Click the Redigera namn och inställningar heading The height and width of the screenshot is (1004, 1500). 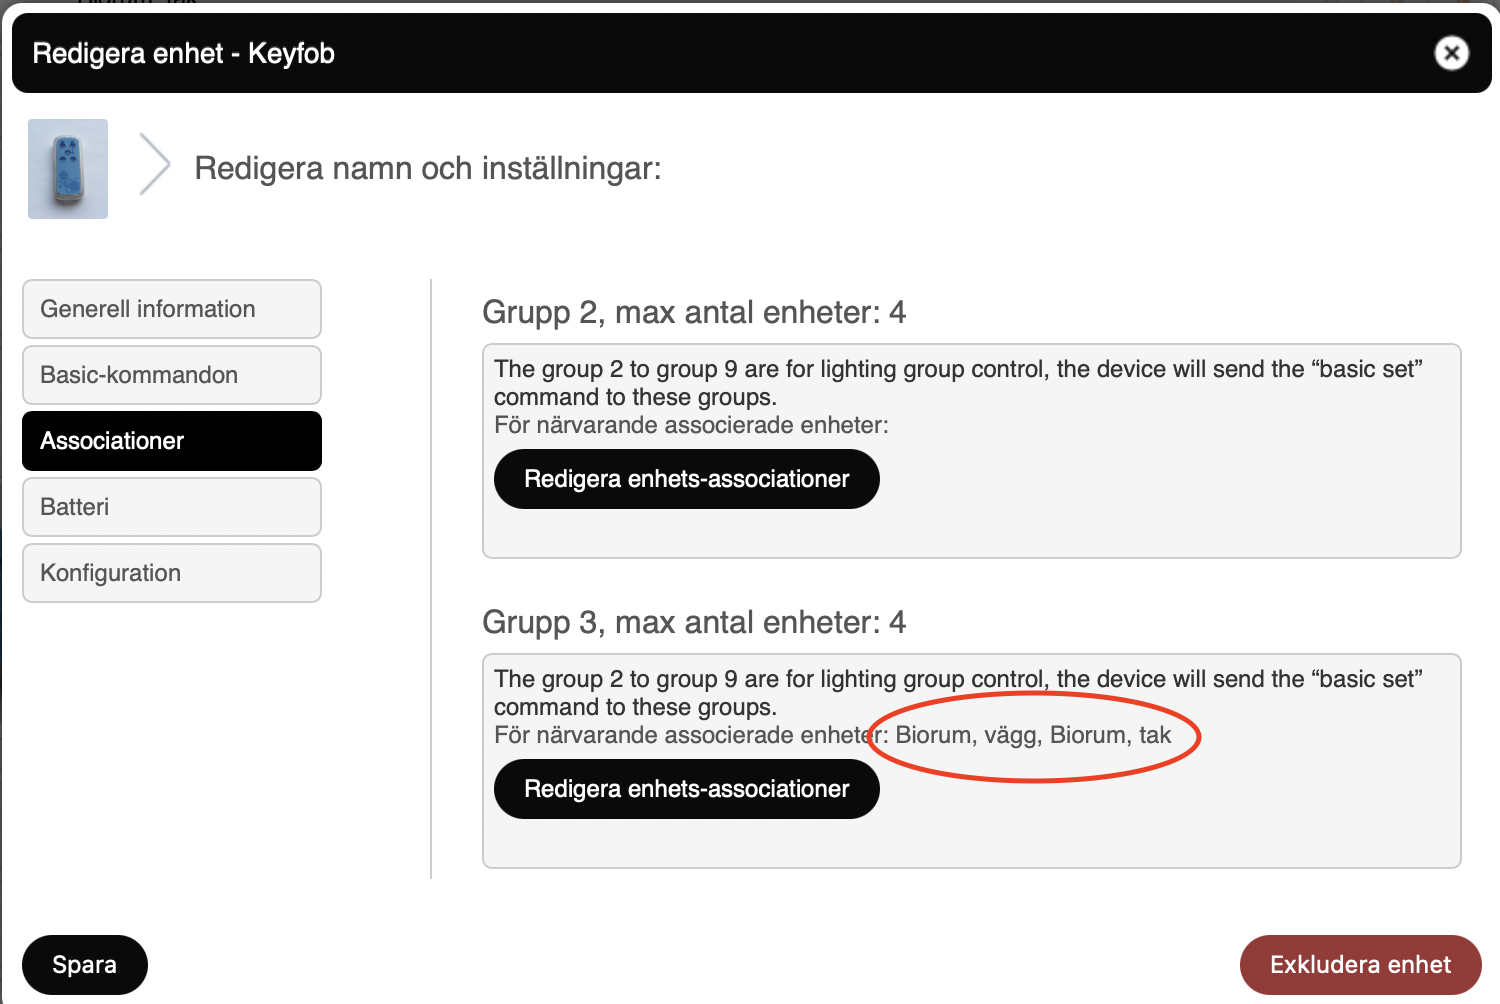pyautogui.click(x=428, y=169)
